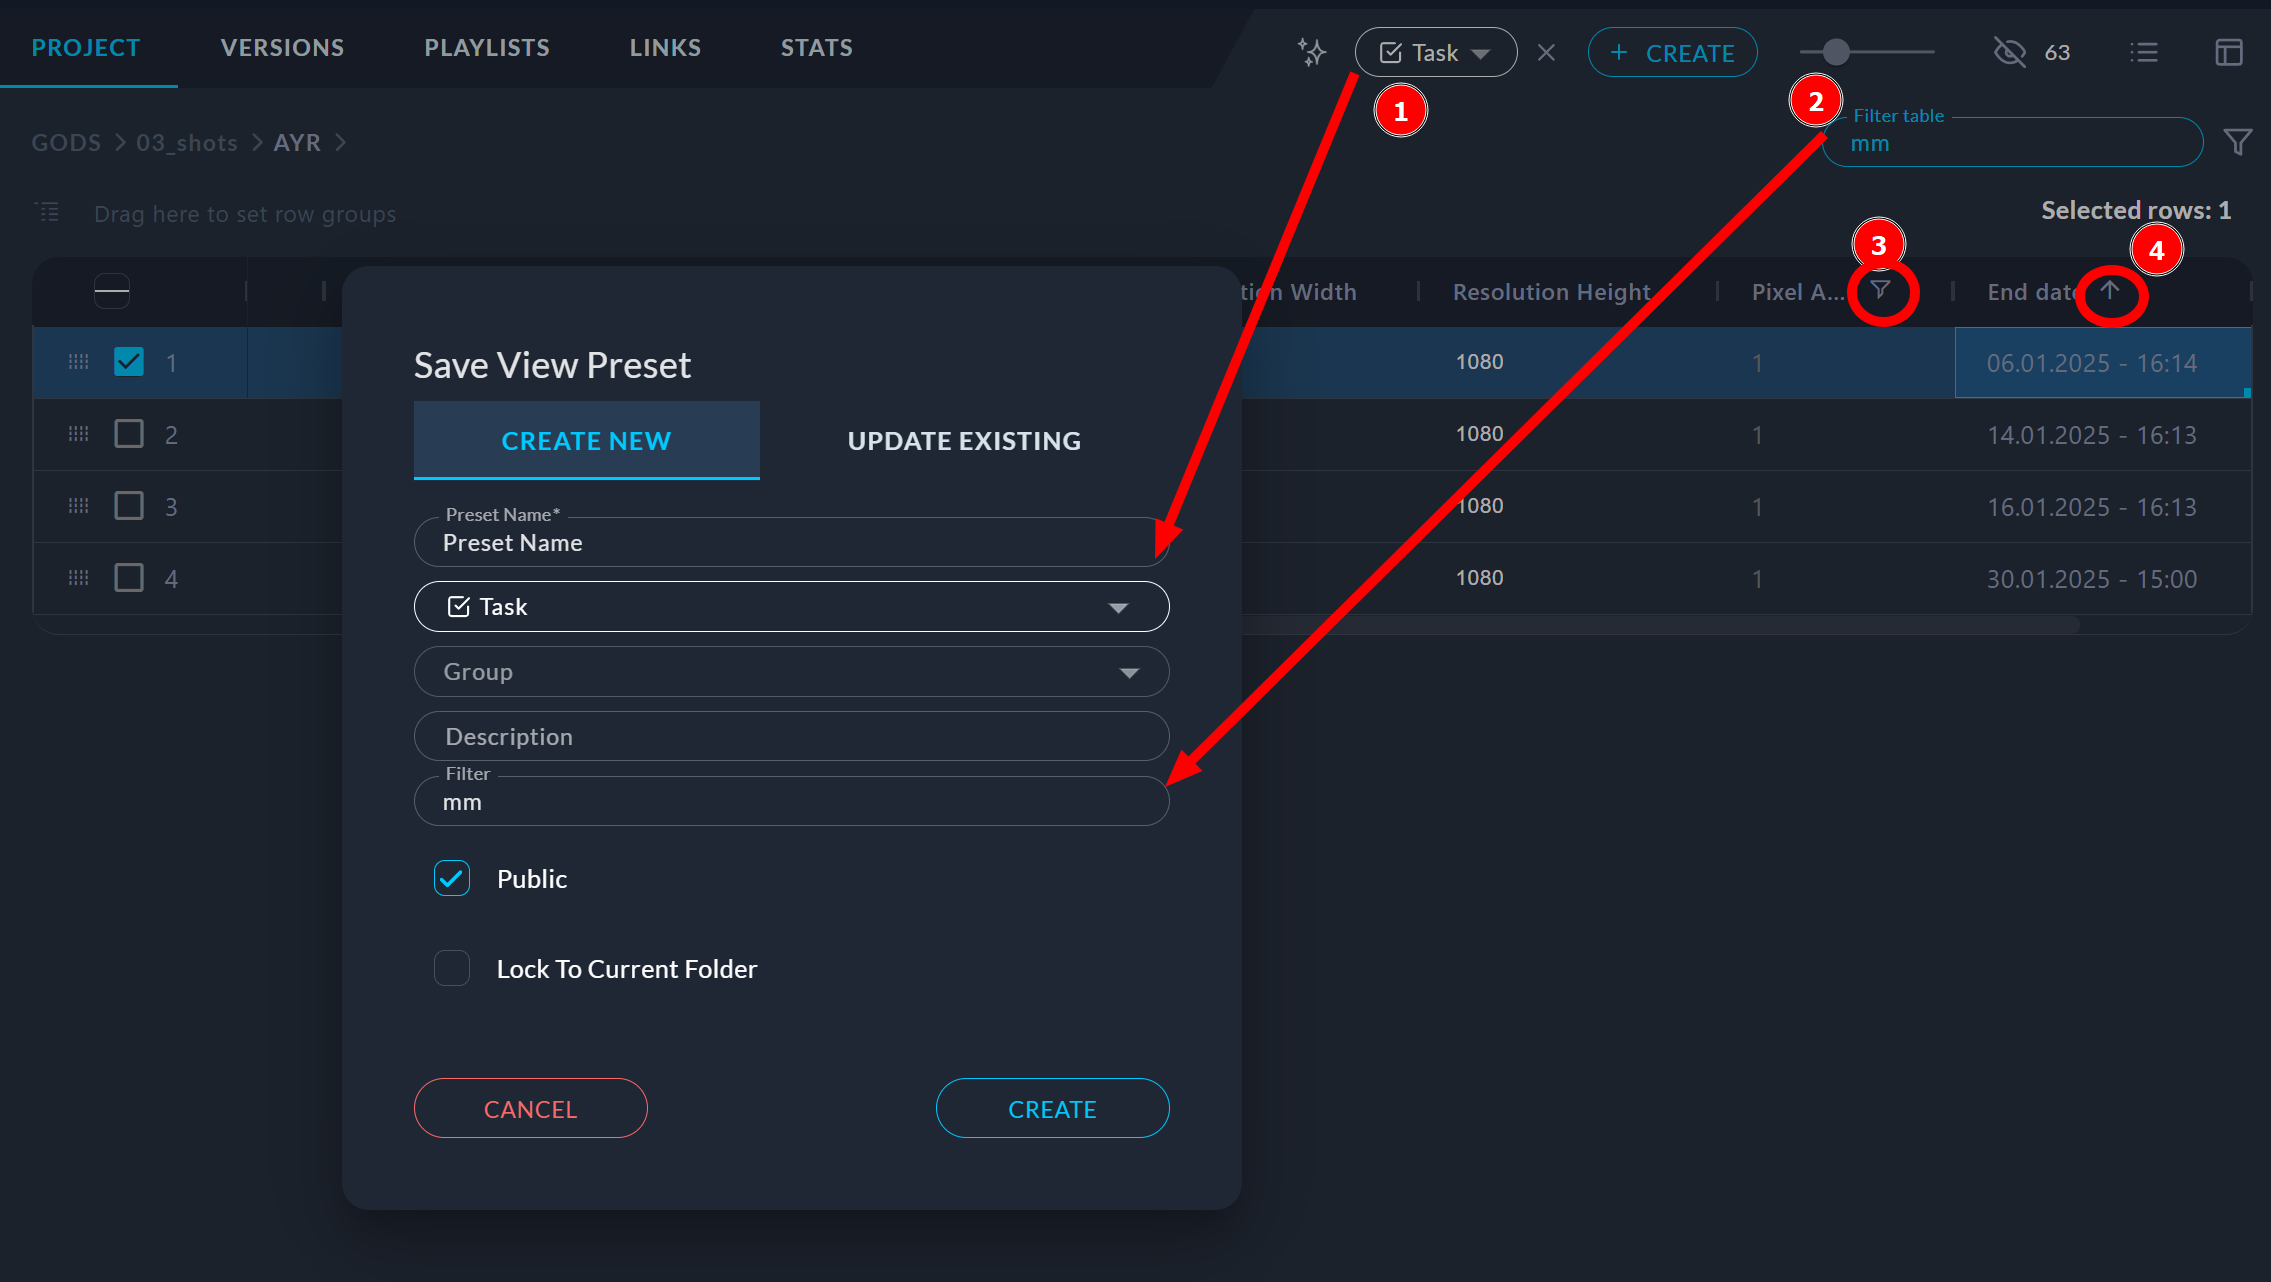Click Create button in dialog
Screen dimensions: 2271x1282
(x=1052, y=1108)
